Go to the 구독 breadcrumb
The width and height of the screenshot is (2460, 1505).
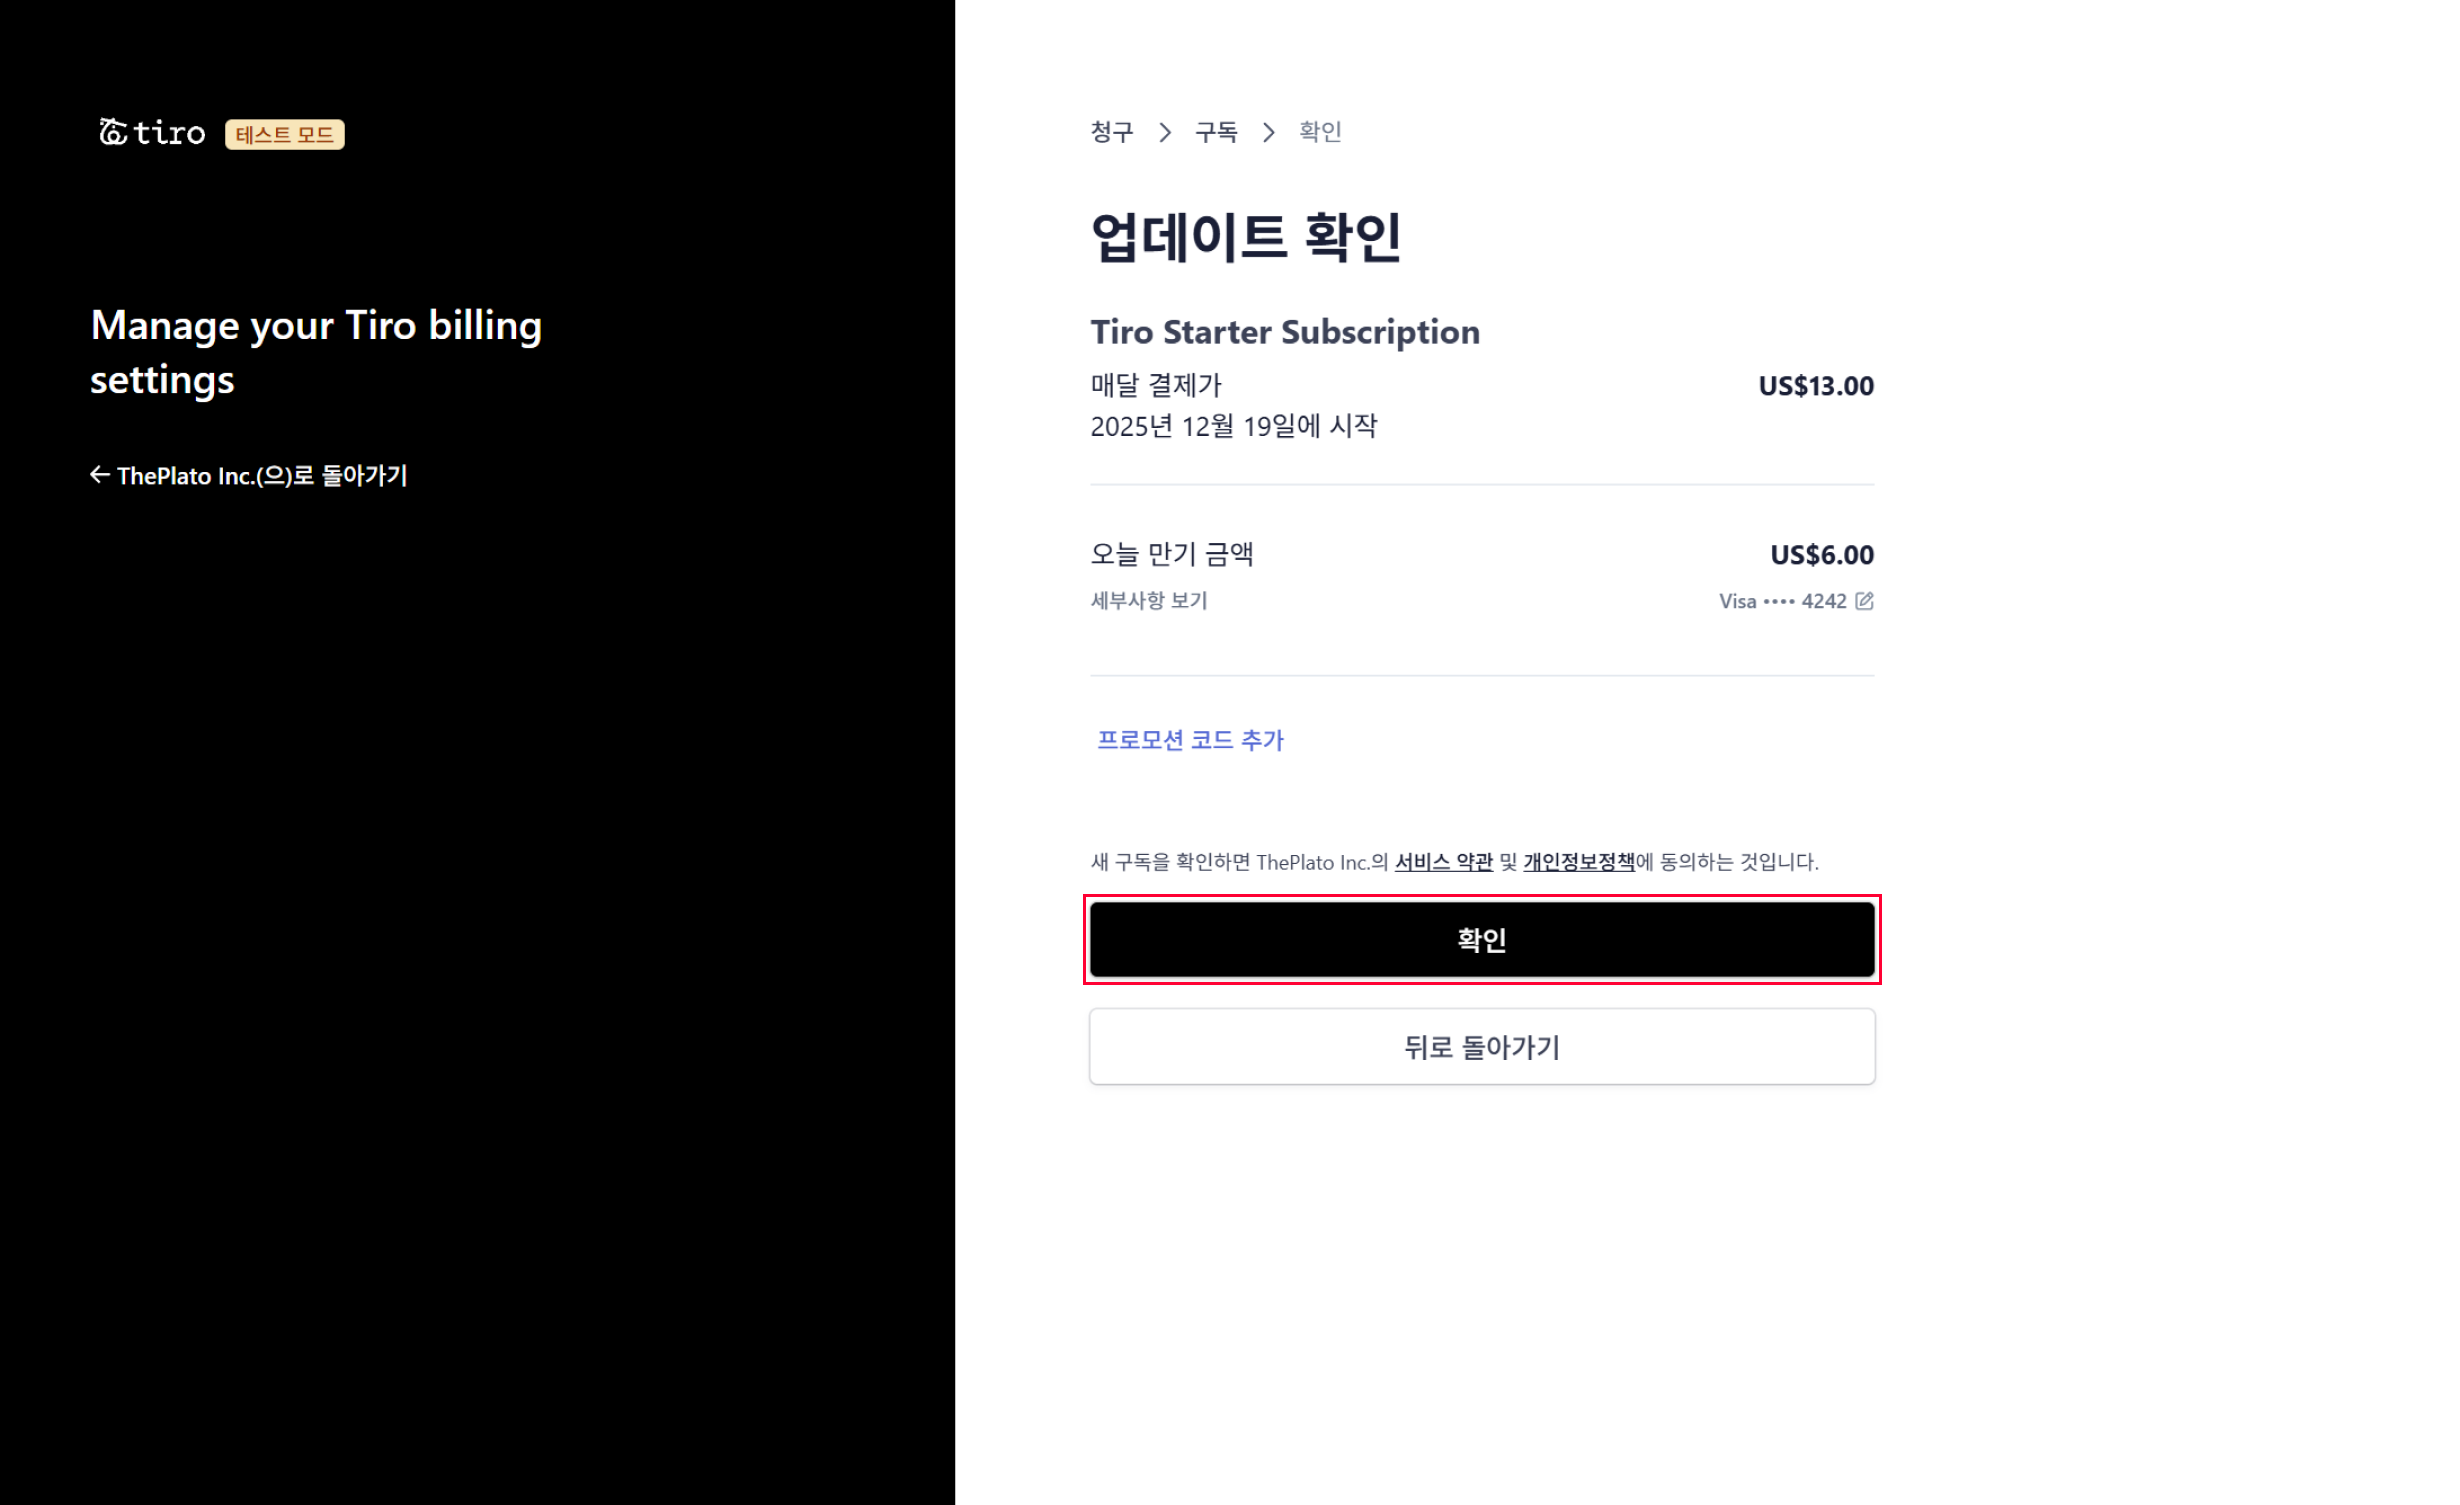coord(1217,132)
